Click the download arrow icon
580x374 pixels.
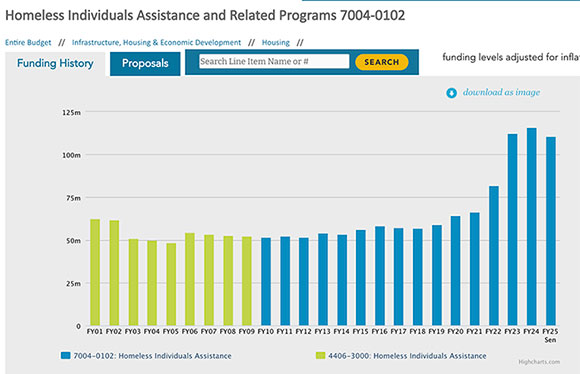[x=451, y=93]
